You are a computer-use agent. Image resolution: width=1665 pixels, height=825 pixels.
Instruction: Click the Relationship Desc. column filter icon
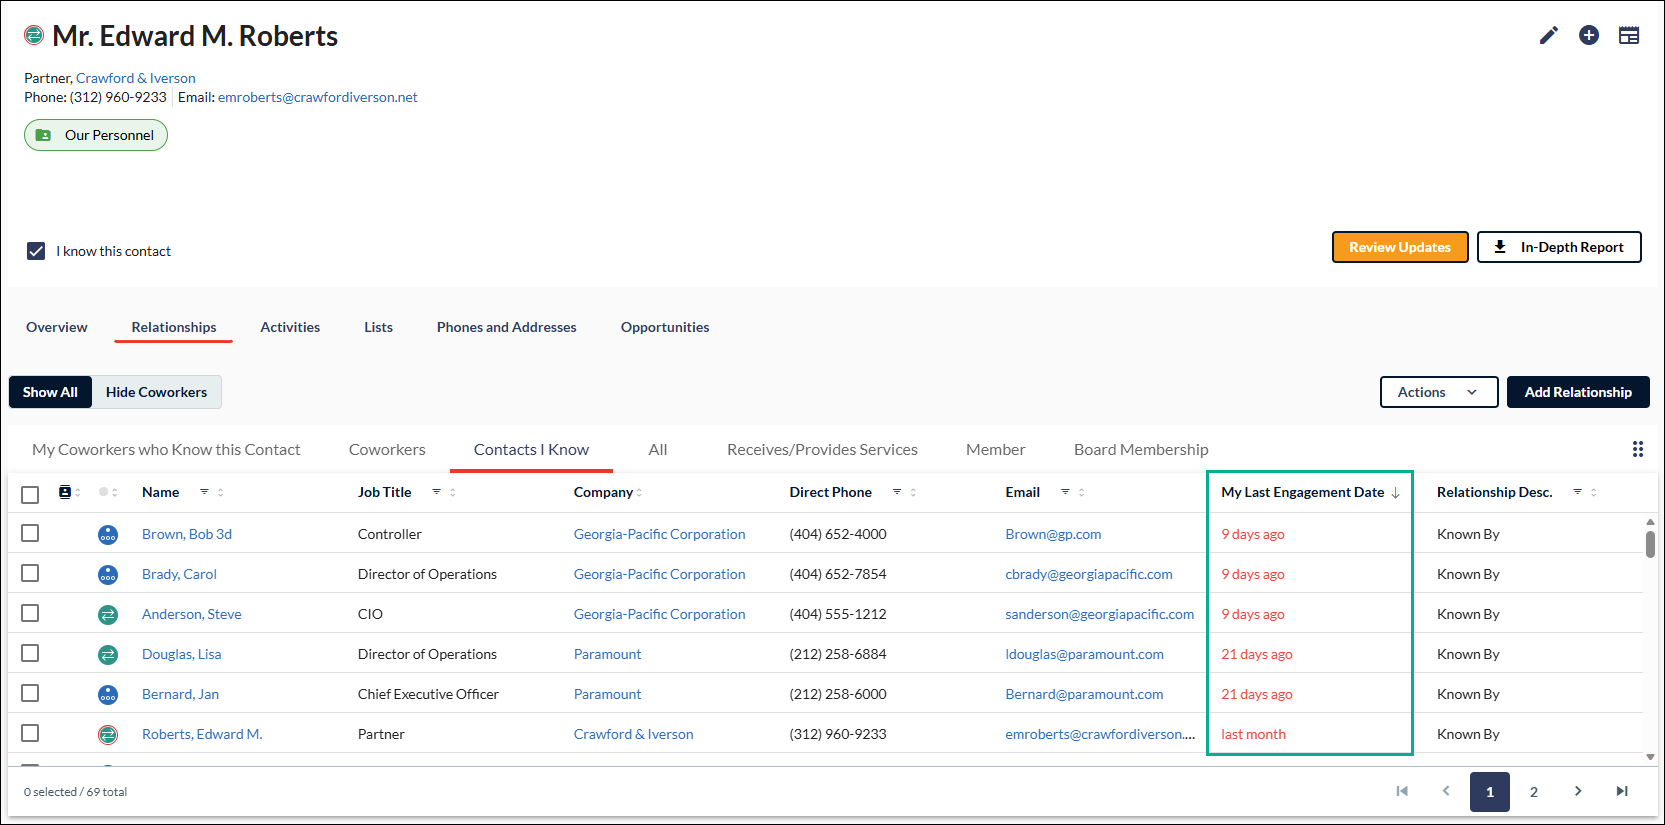point(1577,492)
